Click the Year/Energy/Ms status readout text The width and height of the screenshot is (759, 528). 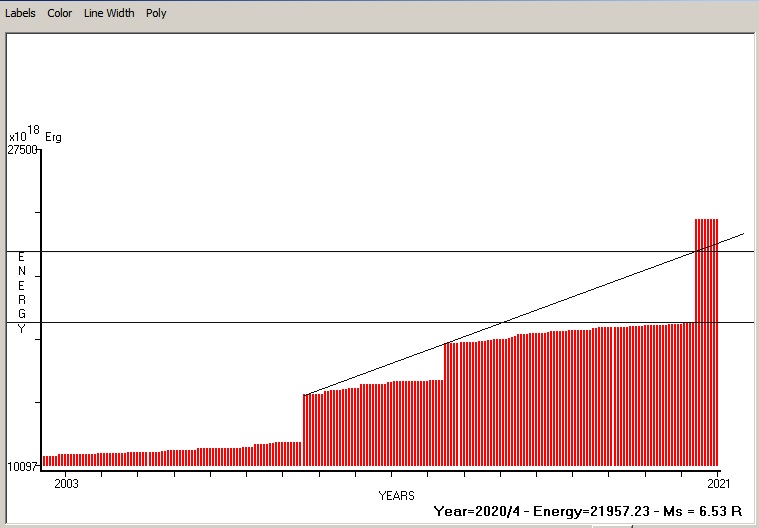590,511
